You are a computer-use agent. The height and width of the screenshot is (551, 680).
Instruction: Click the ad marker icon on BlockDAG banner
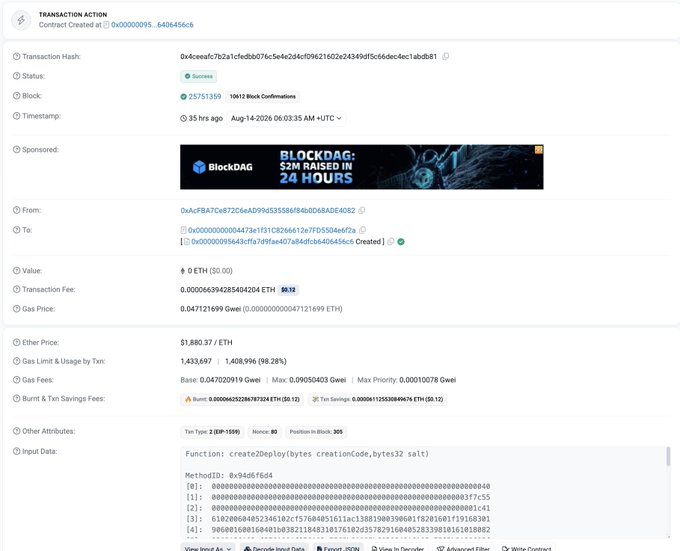(x=539, y=150)
